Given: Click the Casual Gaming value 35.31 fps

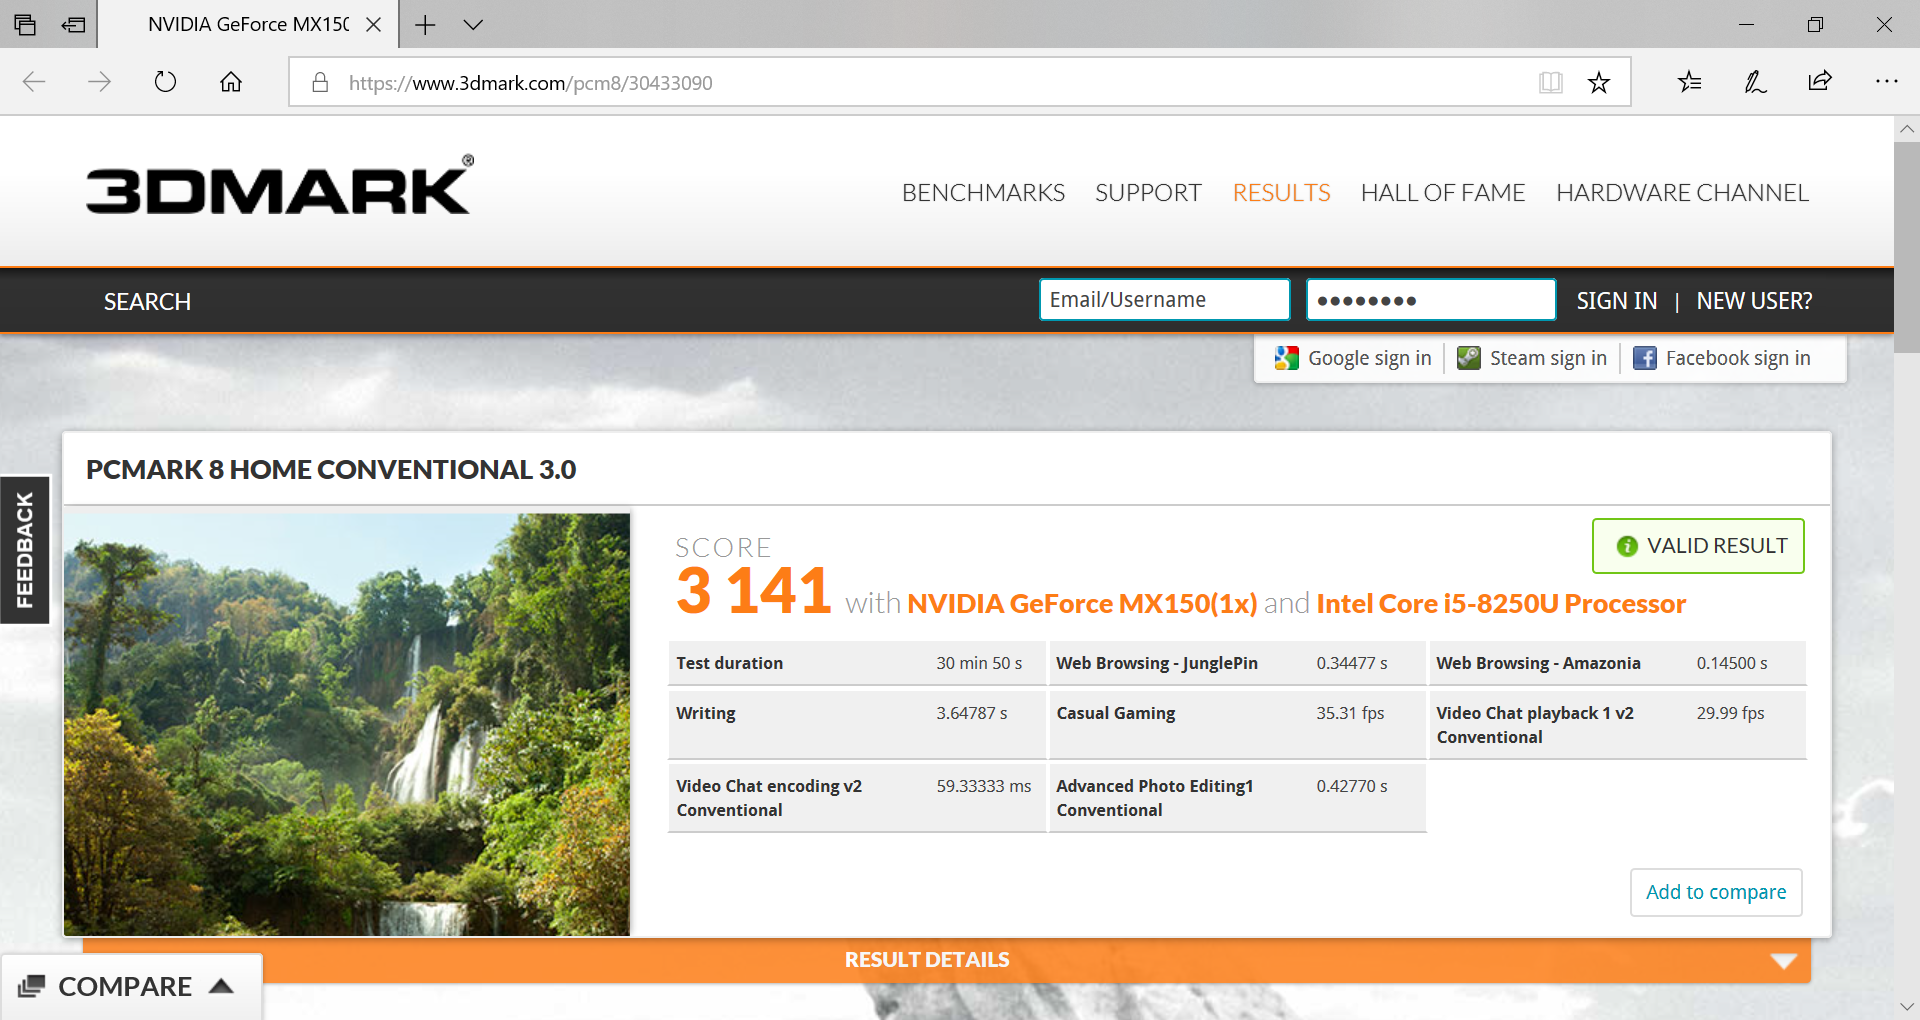Looking at the screenshot, I should [1350, 713].
